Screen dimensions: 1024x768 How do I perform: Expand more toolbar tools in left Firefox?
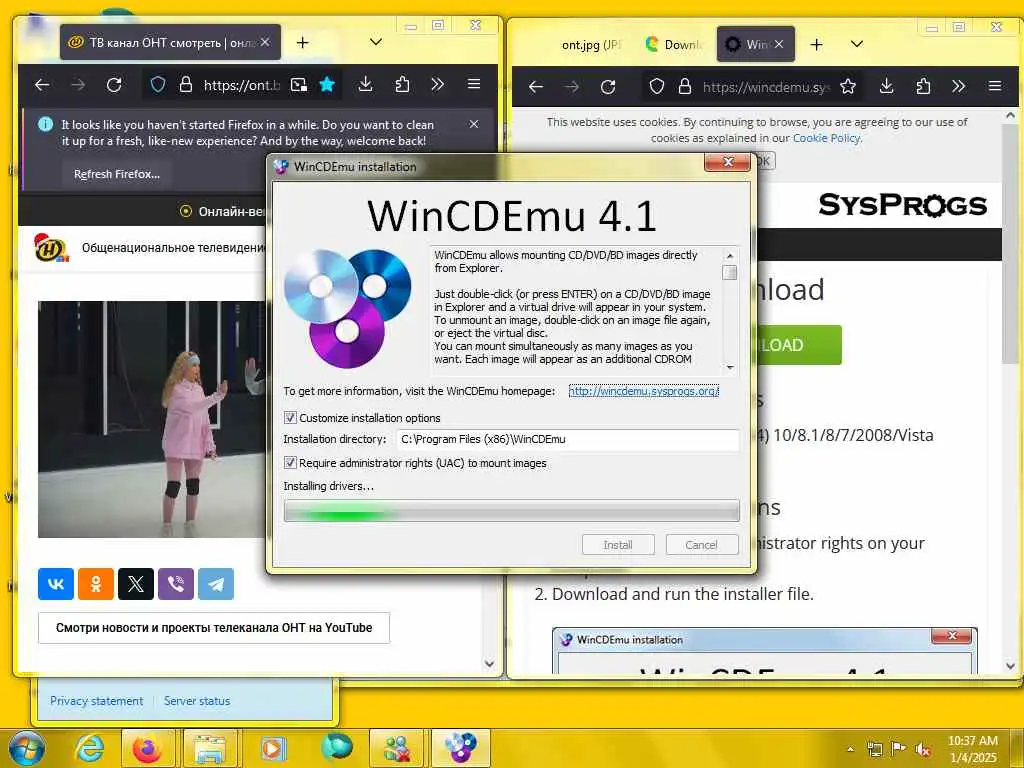tap(438, 84)
